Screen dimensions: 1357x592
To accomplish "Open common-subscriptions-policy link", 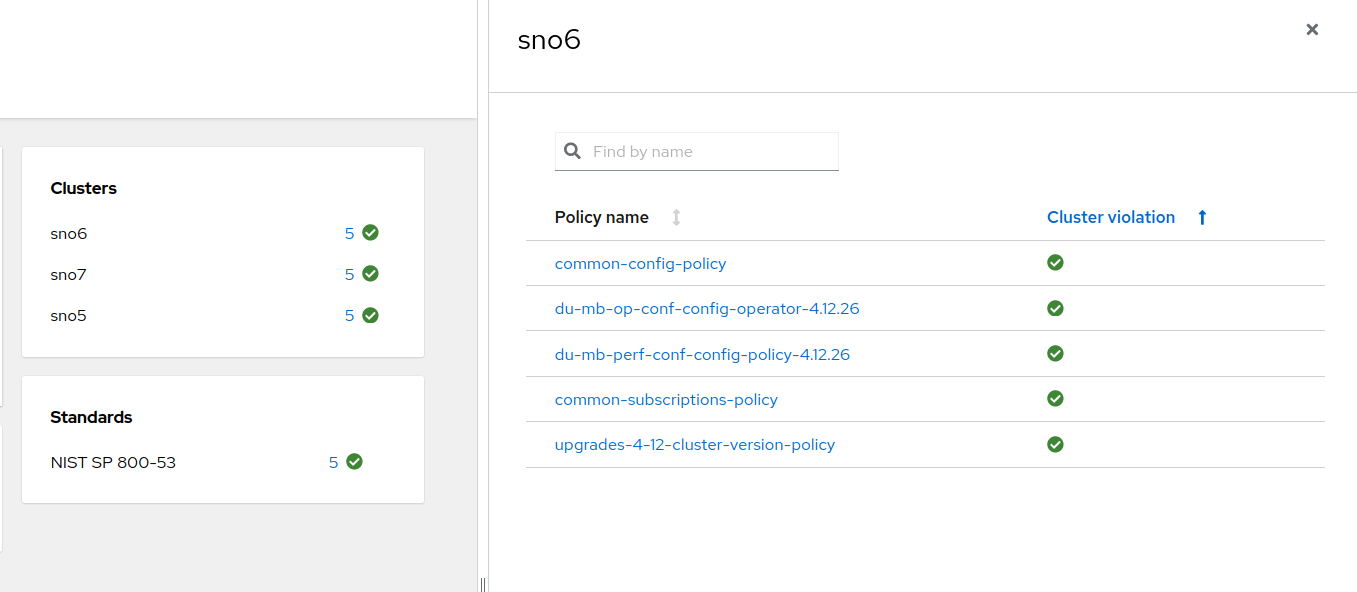I will (666, 400).
